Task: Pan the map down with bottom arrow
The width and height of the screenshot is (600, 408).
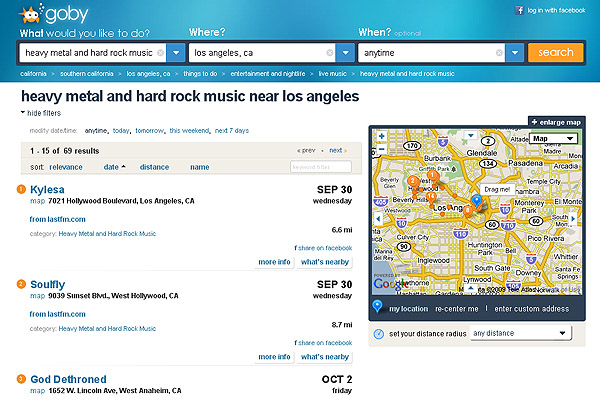Action: pos(471,288)
